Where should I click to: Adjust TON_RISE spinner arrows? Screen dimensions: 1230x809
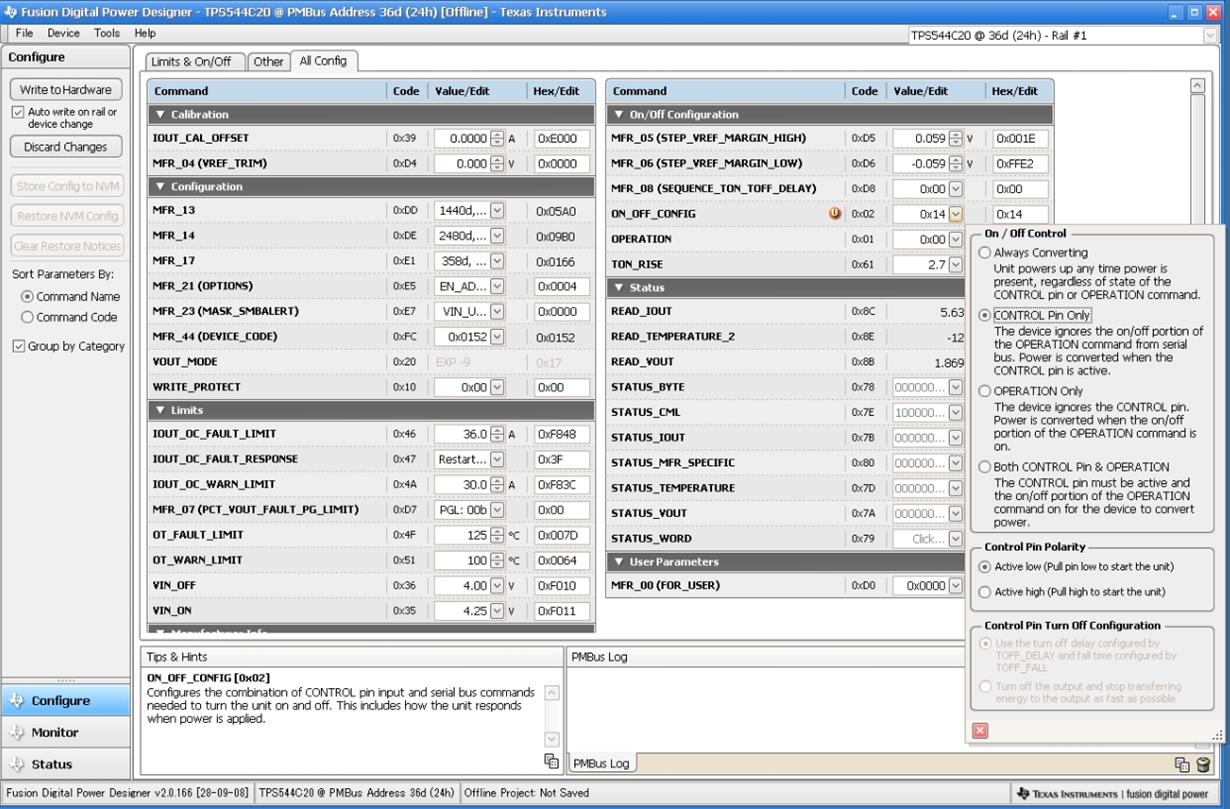pyautogui.click(x=956, y=265)
